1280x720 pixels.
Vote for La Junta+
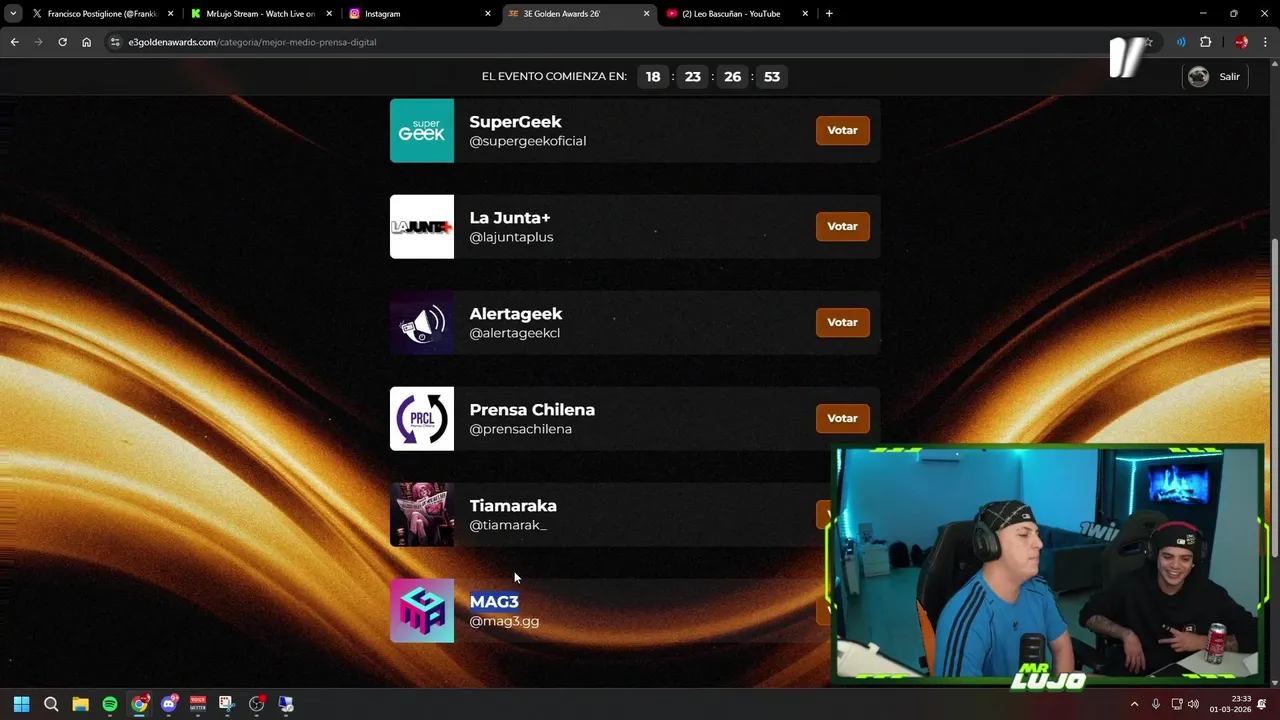coord(842,226)
